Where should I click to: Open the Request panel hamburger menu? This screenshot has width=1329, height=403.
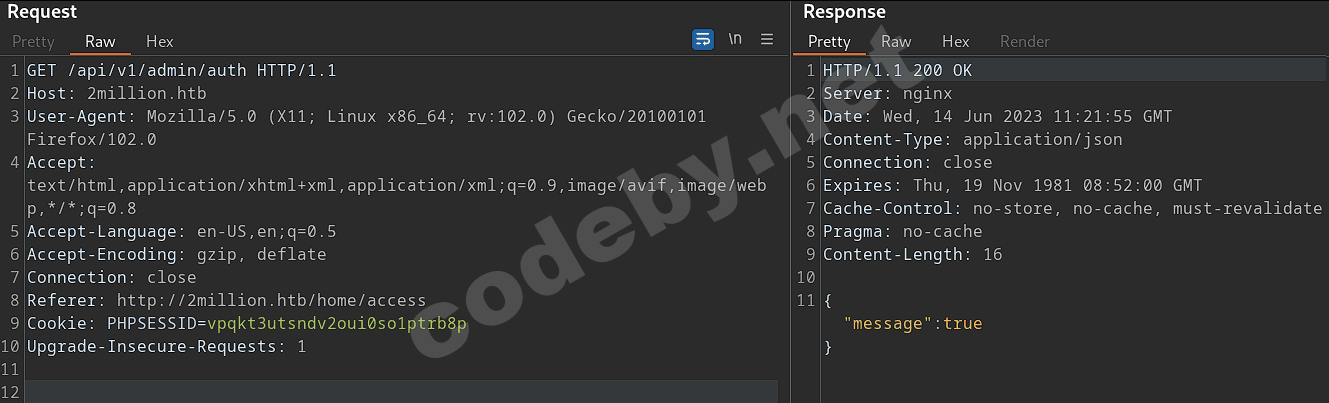(x=767, y=40)
